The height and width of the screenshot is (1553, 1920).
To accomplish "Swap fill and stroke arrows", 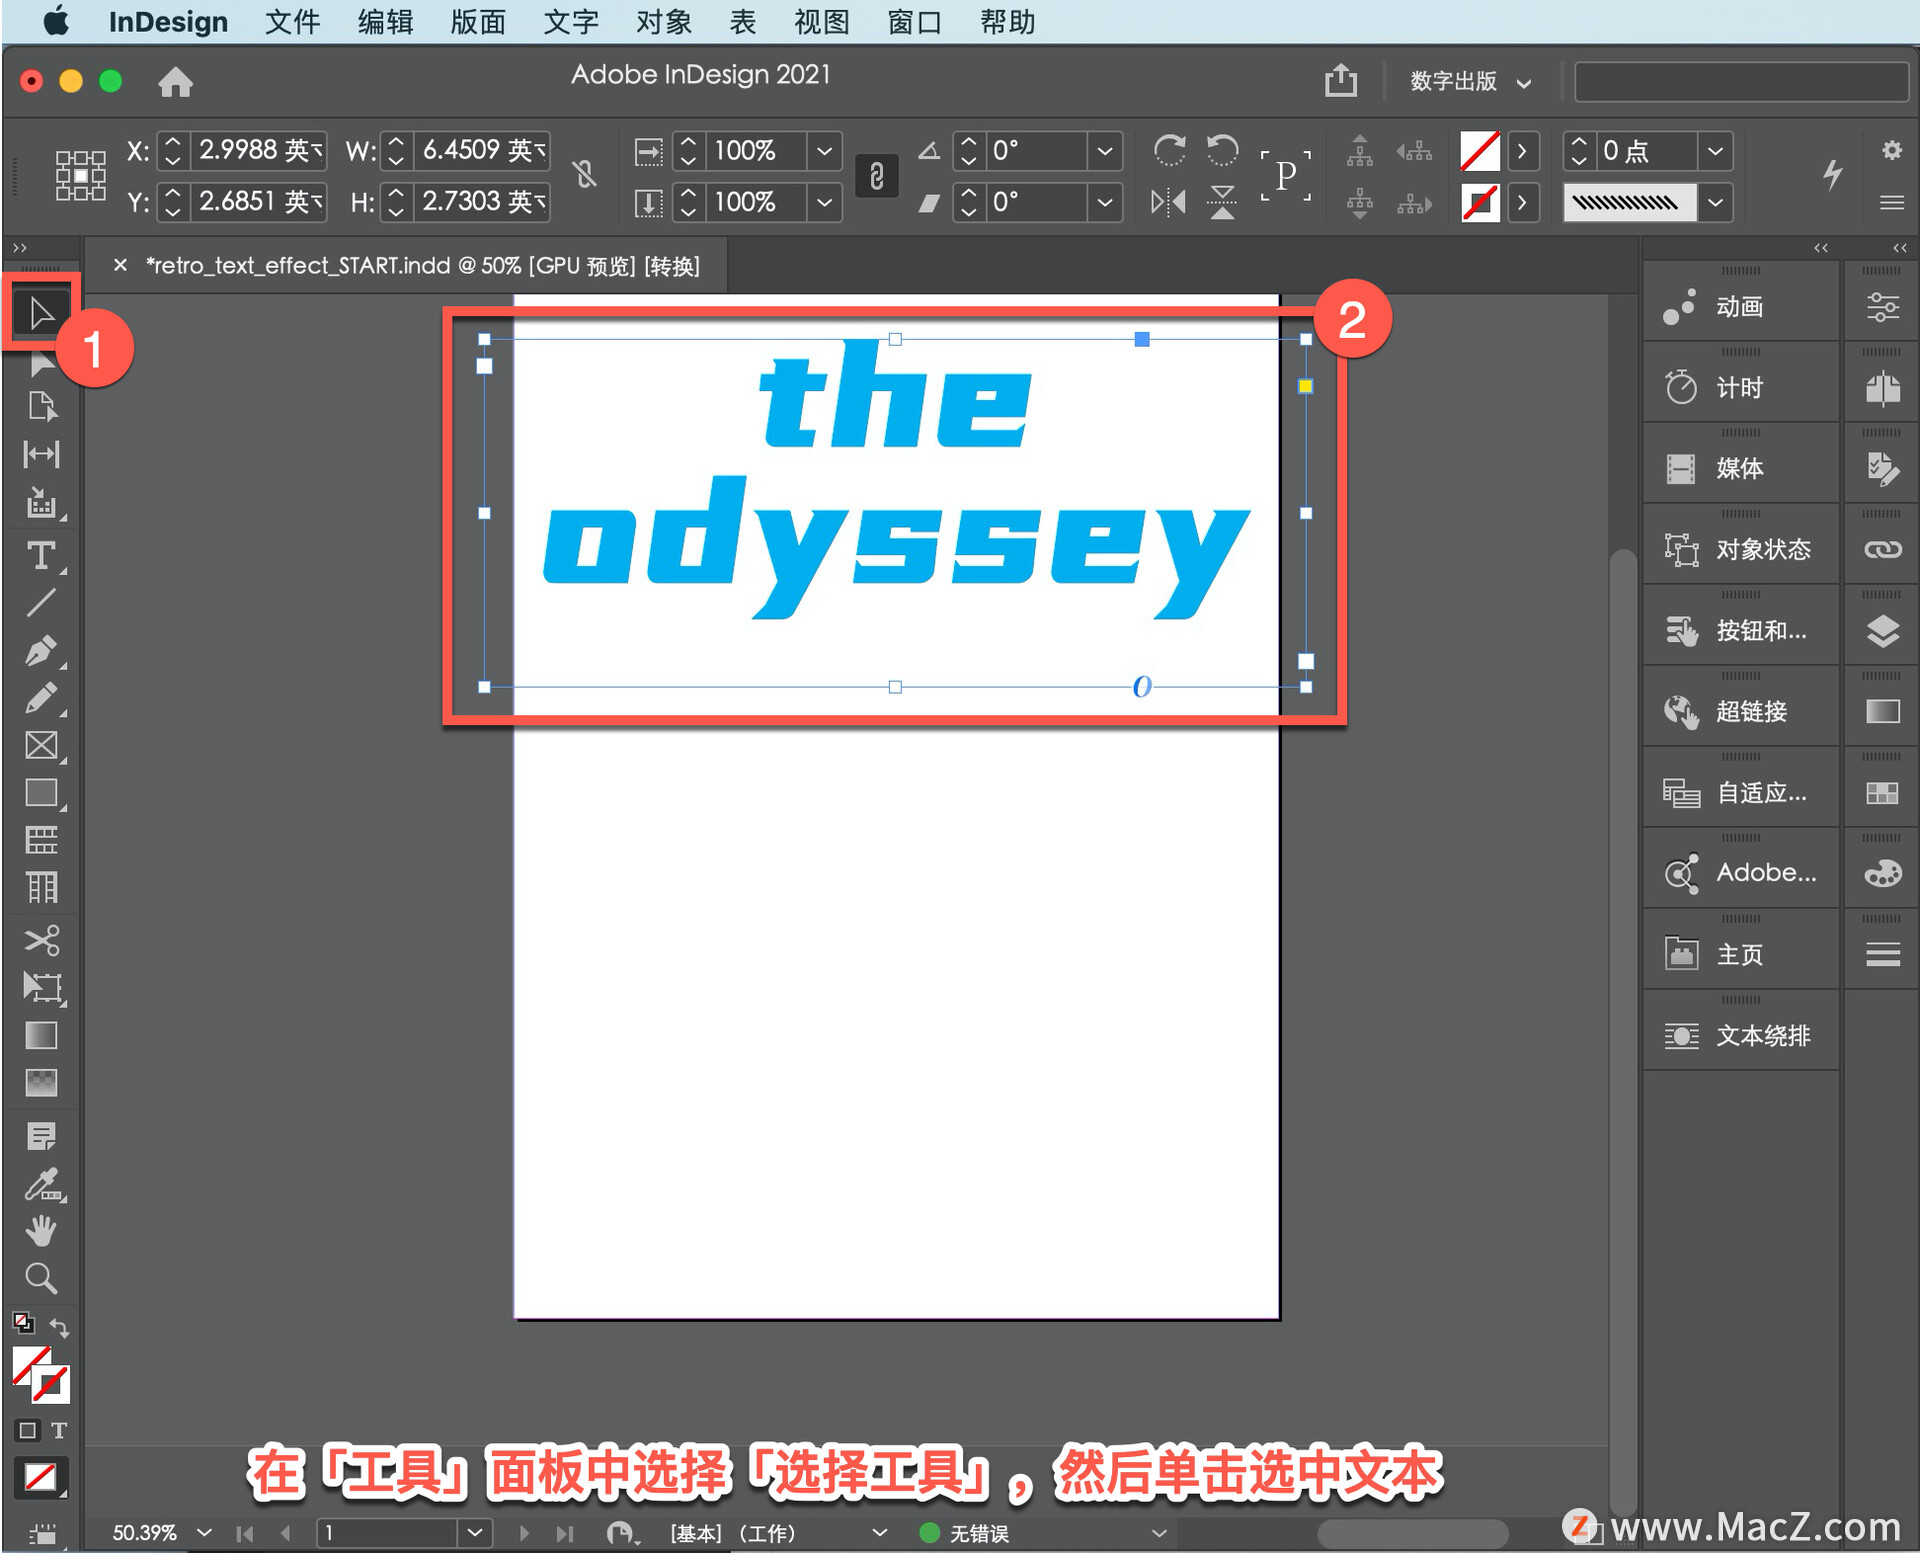I will pyautogui.click(x=59, y=1328).
